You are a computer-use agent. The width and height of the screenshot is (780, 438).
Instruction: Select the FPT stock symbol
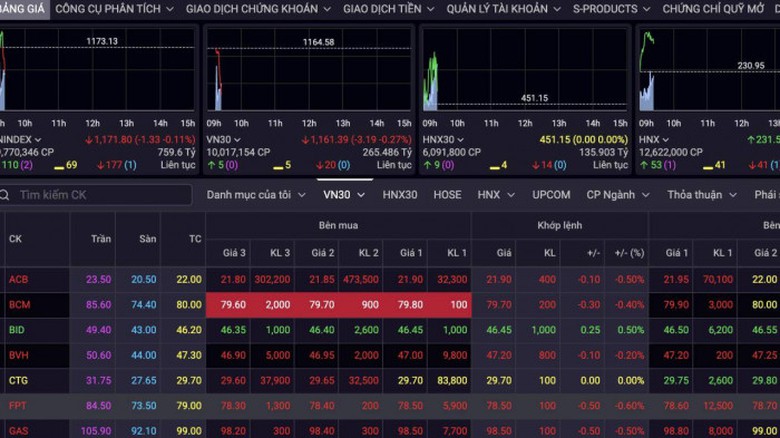[17, 405]
